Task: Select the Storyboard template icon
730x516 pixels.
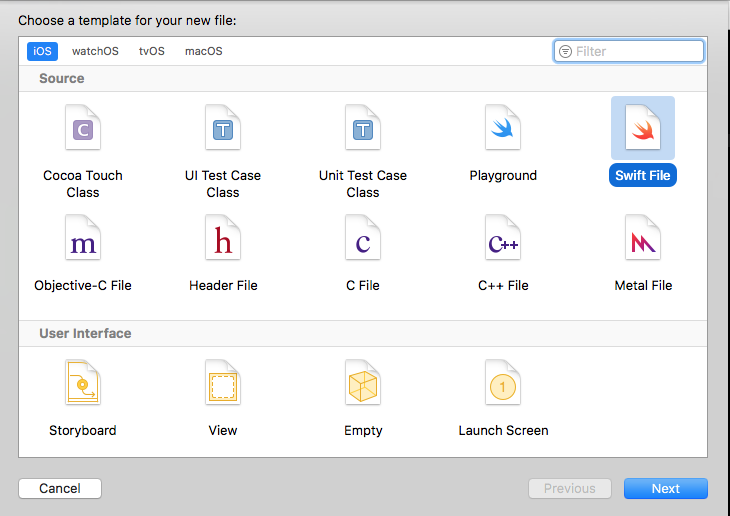Action: [83, 384]
